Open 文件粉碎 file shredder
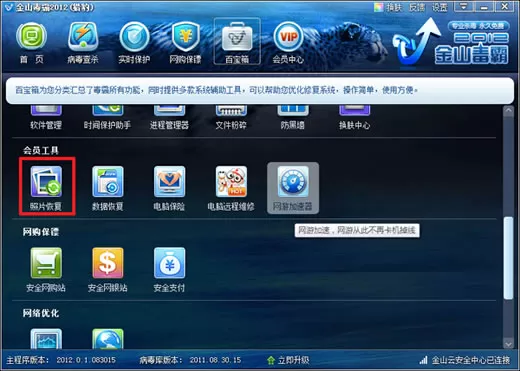520x371 pixels. pyautogui.click(x=231, y=118)
